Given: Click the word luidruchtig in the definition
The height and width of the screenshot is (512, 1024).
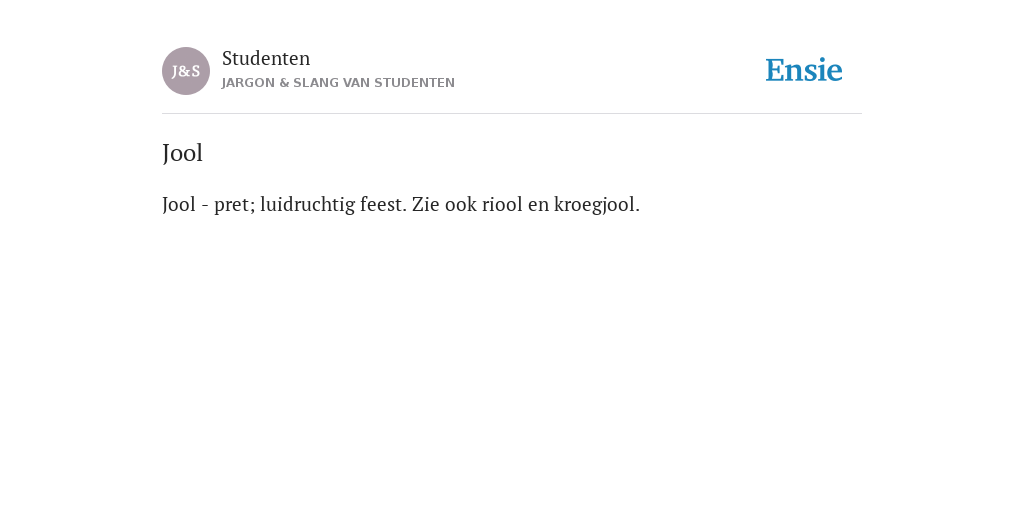Looking at the screenshot, I should pos(308,205).
